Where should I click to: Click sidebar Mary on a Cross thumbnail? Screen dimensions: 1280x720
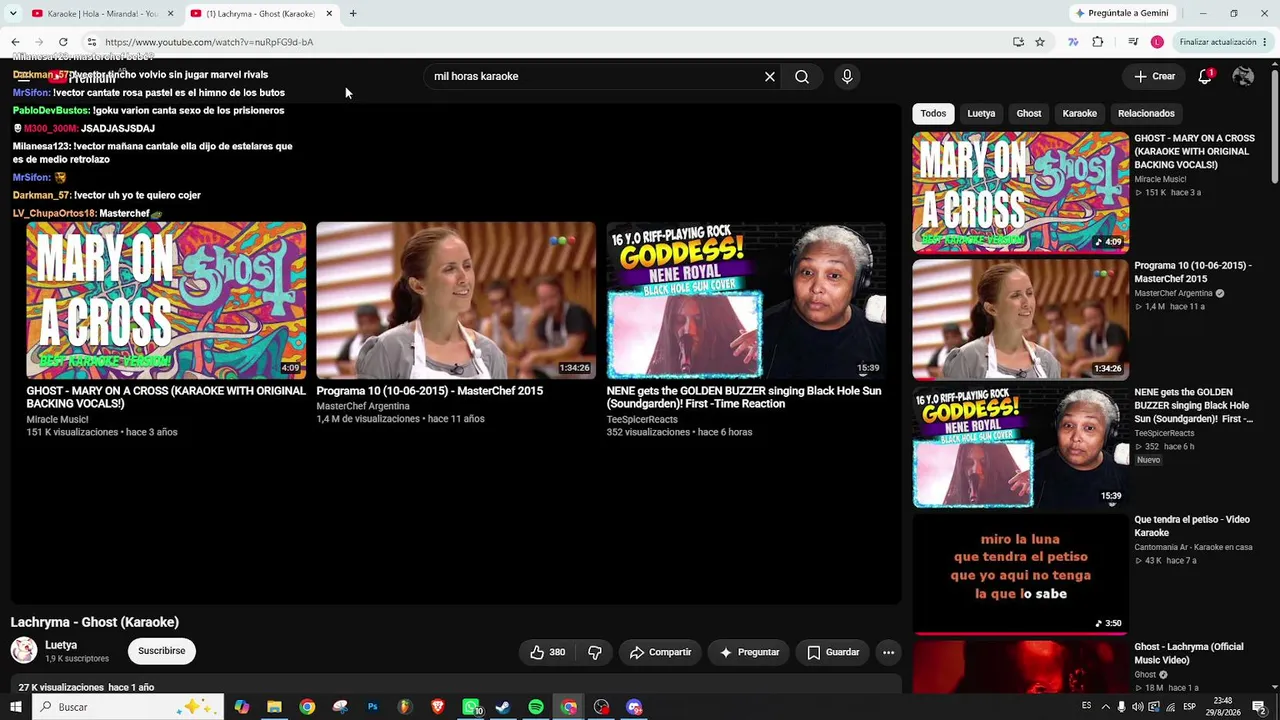pyautogui.click(x=1021, y=192)
